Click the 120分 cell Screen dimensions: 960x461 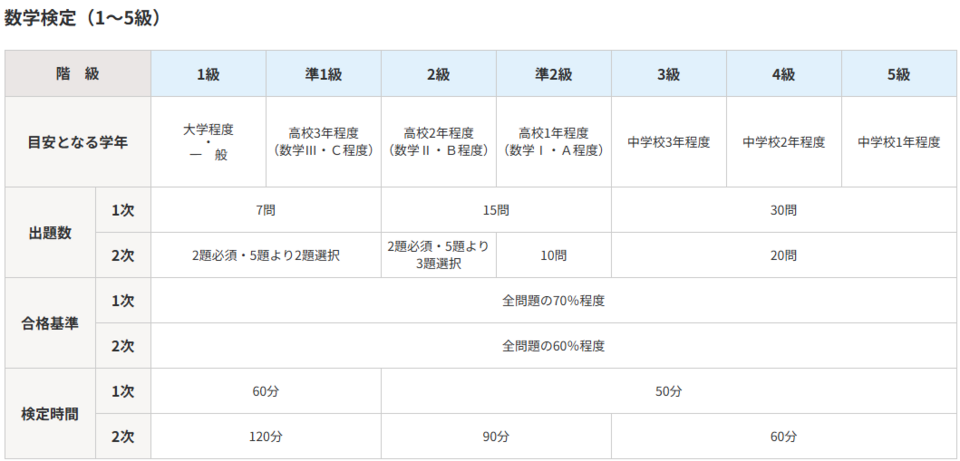[266, 436]
